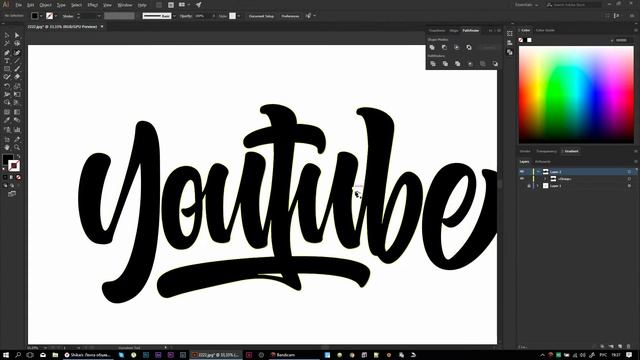640x360 pixels.
Task: Select the Column Graph tool
Action: point(17,129)
